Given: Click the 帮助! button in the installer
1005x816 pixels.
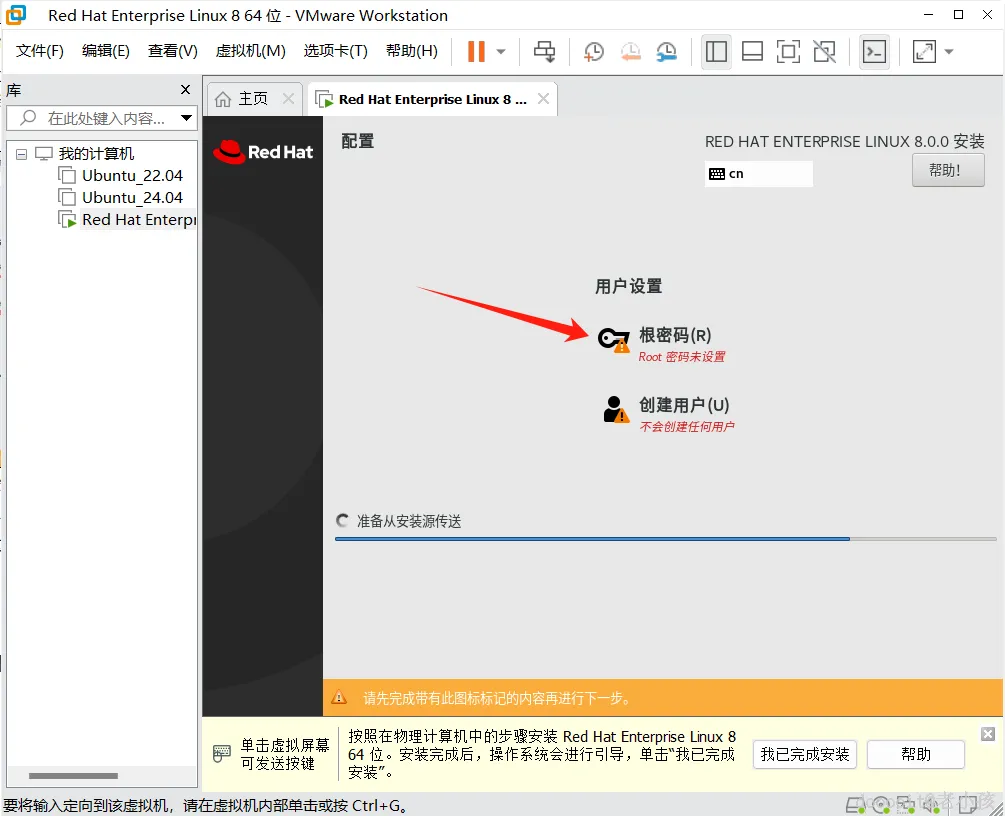Looking at the screenshot, I should 947,170.
